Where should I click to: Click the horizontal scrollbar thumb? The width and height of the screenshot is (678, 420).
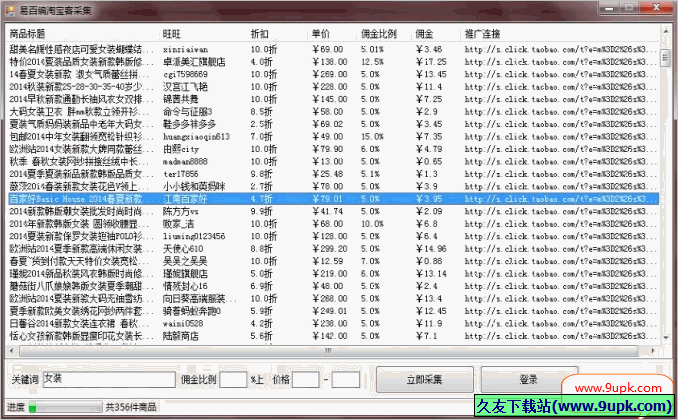tap(329, 351)
